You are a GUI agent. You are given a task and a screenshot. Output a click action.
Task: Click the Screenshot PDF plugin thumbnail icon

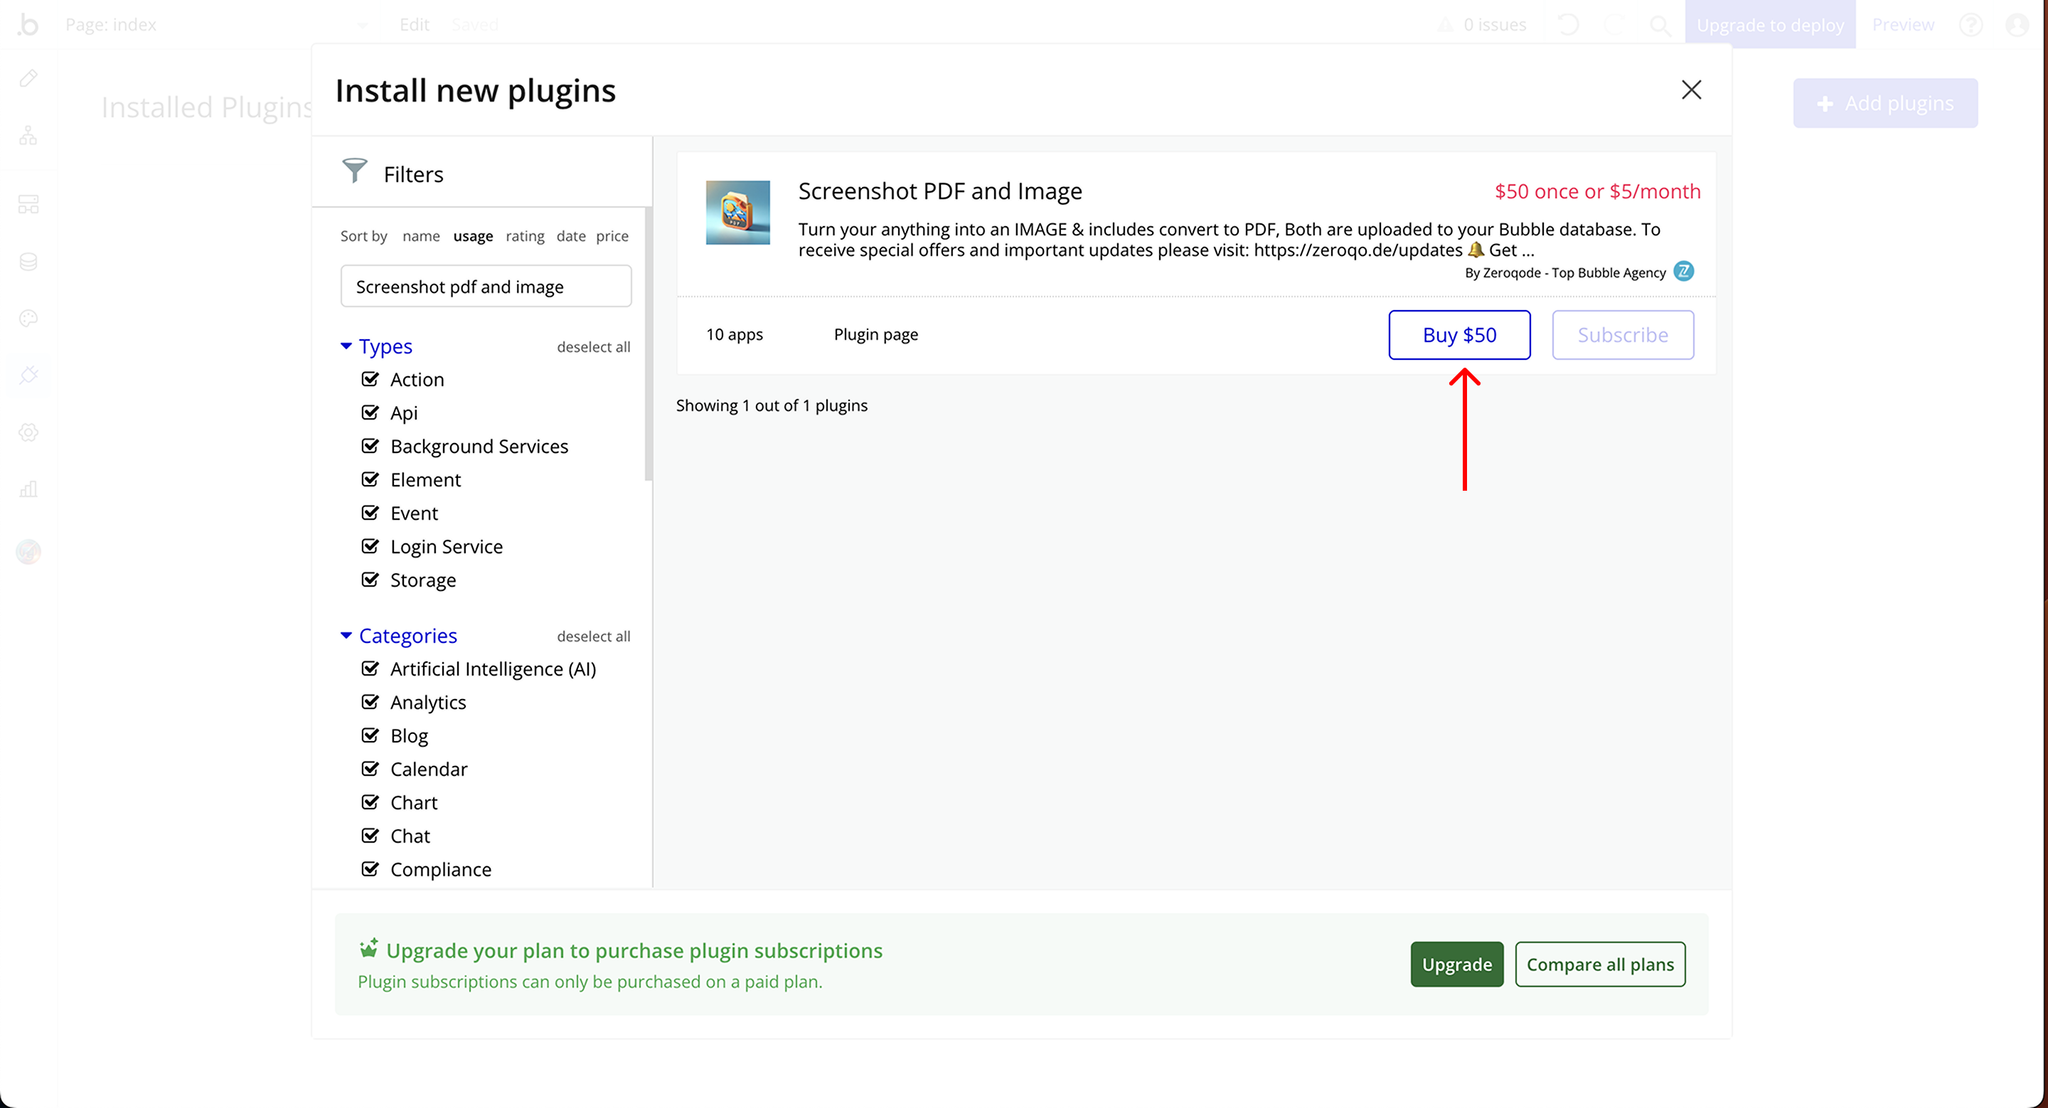[x=737, y=212]
